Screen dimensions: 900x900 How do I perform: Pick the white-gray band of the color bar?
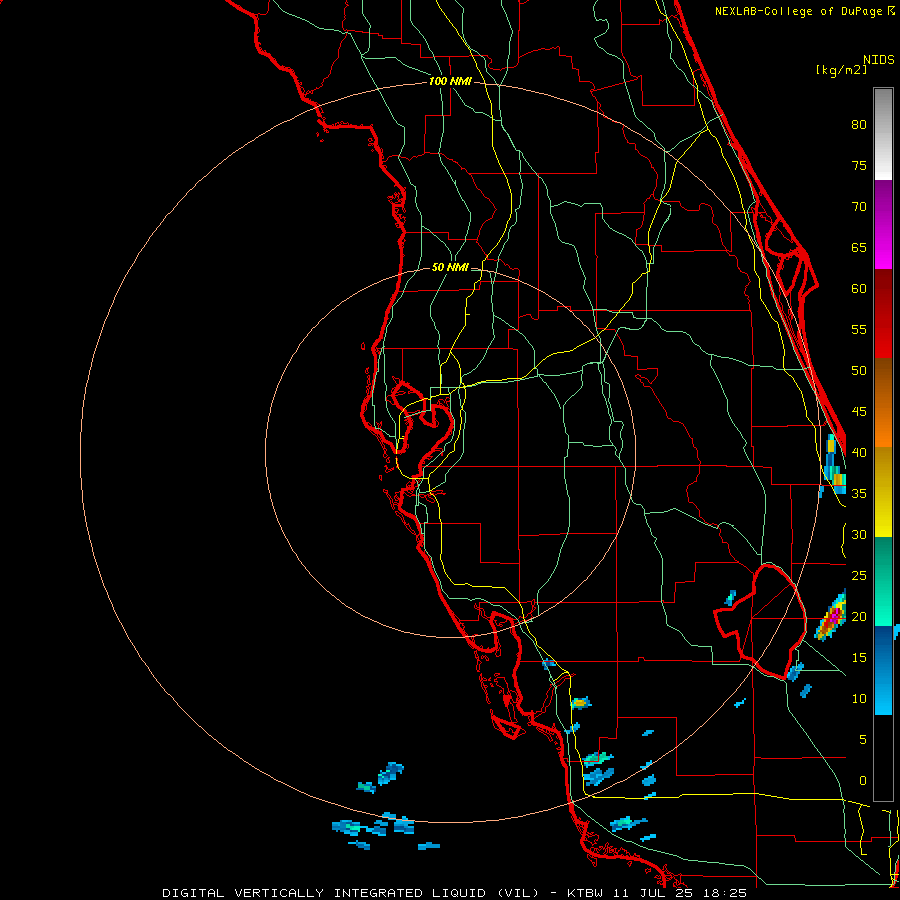pos(883,134)
